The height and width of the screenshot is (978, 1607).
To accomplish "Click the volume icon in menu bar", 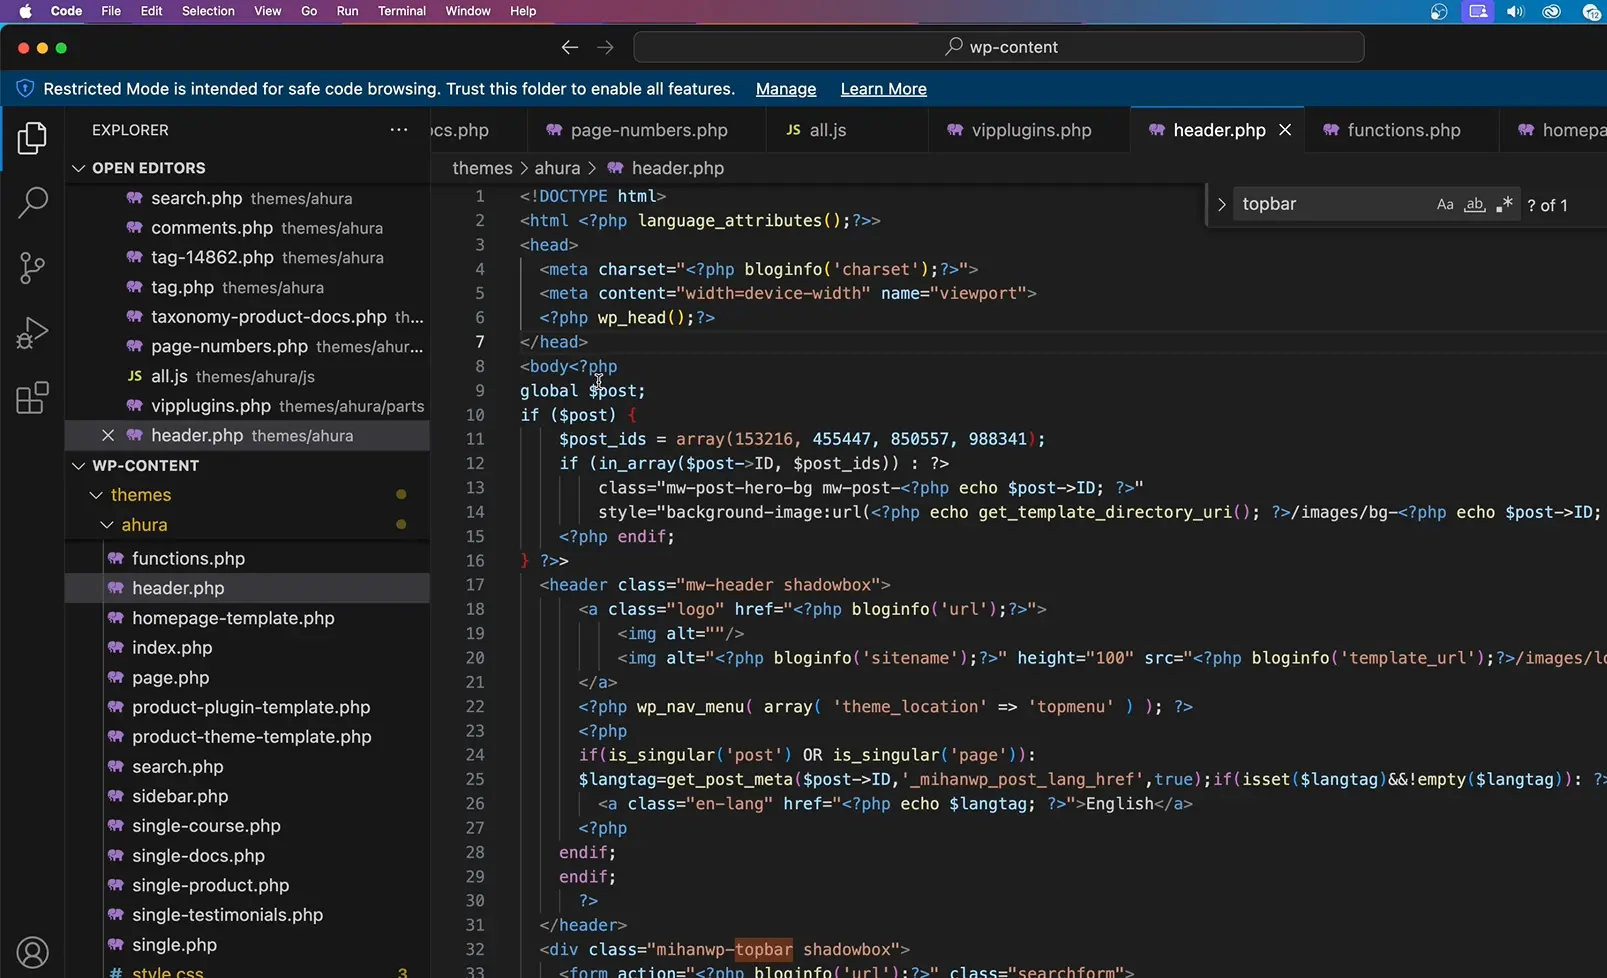I will pyautogui.click(x=1514, y=11).
